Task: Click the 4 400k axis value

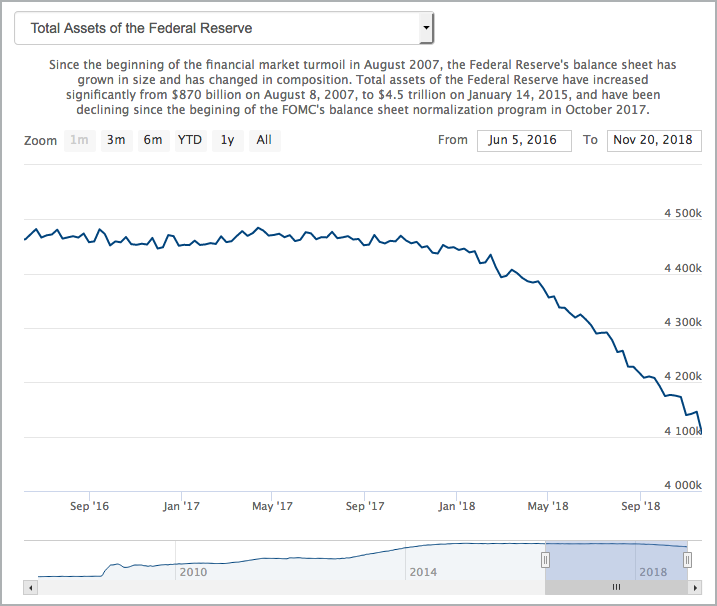Action: pos(683,268)
